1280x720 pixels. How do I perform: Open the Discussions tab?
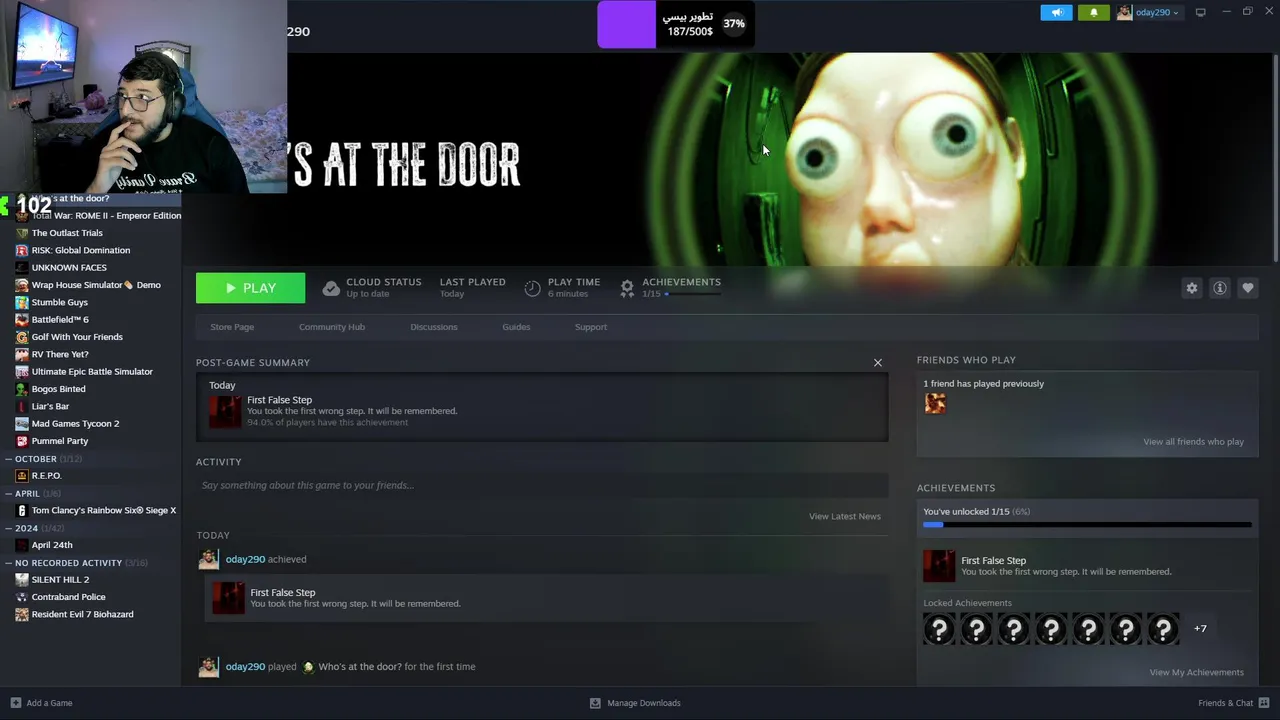(x=434, y=327)
